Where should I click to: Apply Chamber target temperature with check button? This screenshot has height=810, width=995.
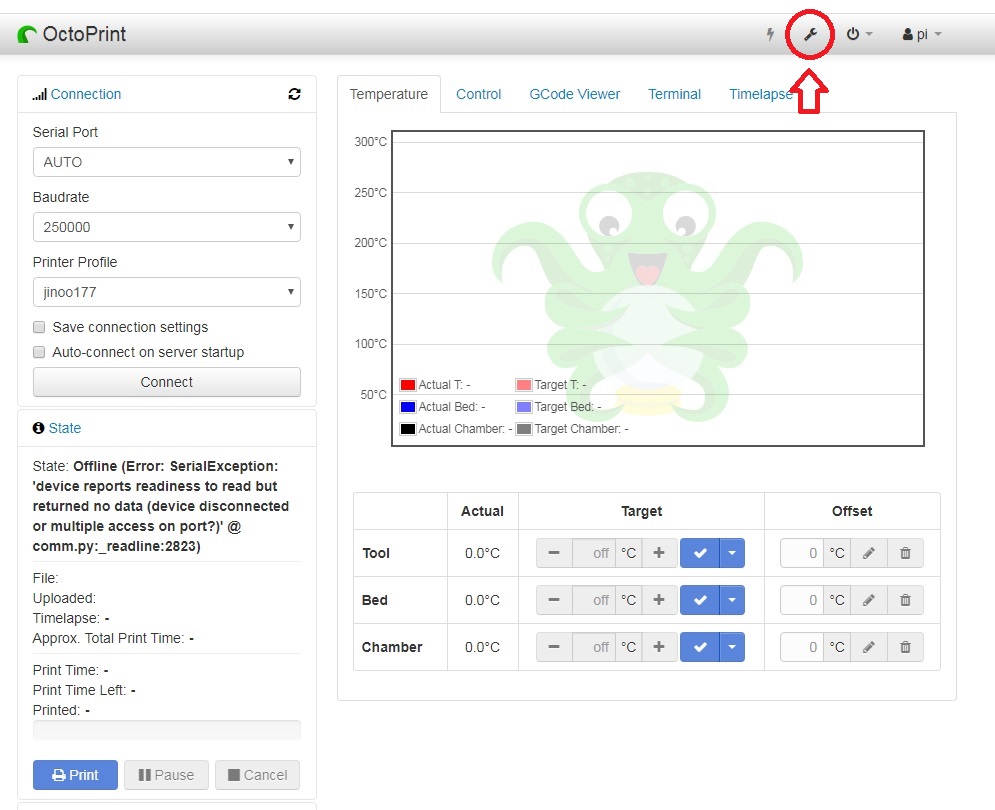[x=700, y=647]
